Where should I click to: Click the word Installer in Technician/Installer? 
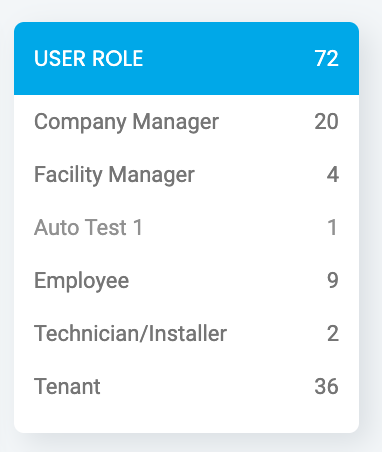[188, 333]
